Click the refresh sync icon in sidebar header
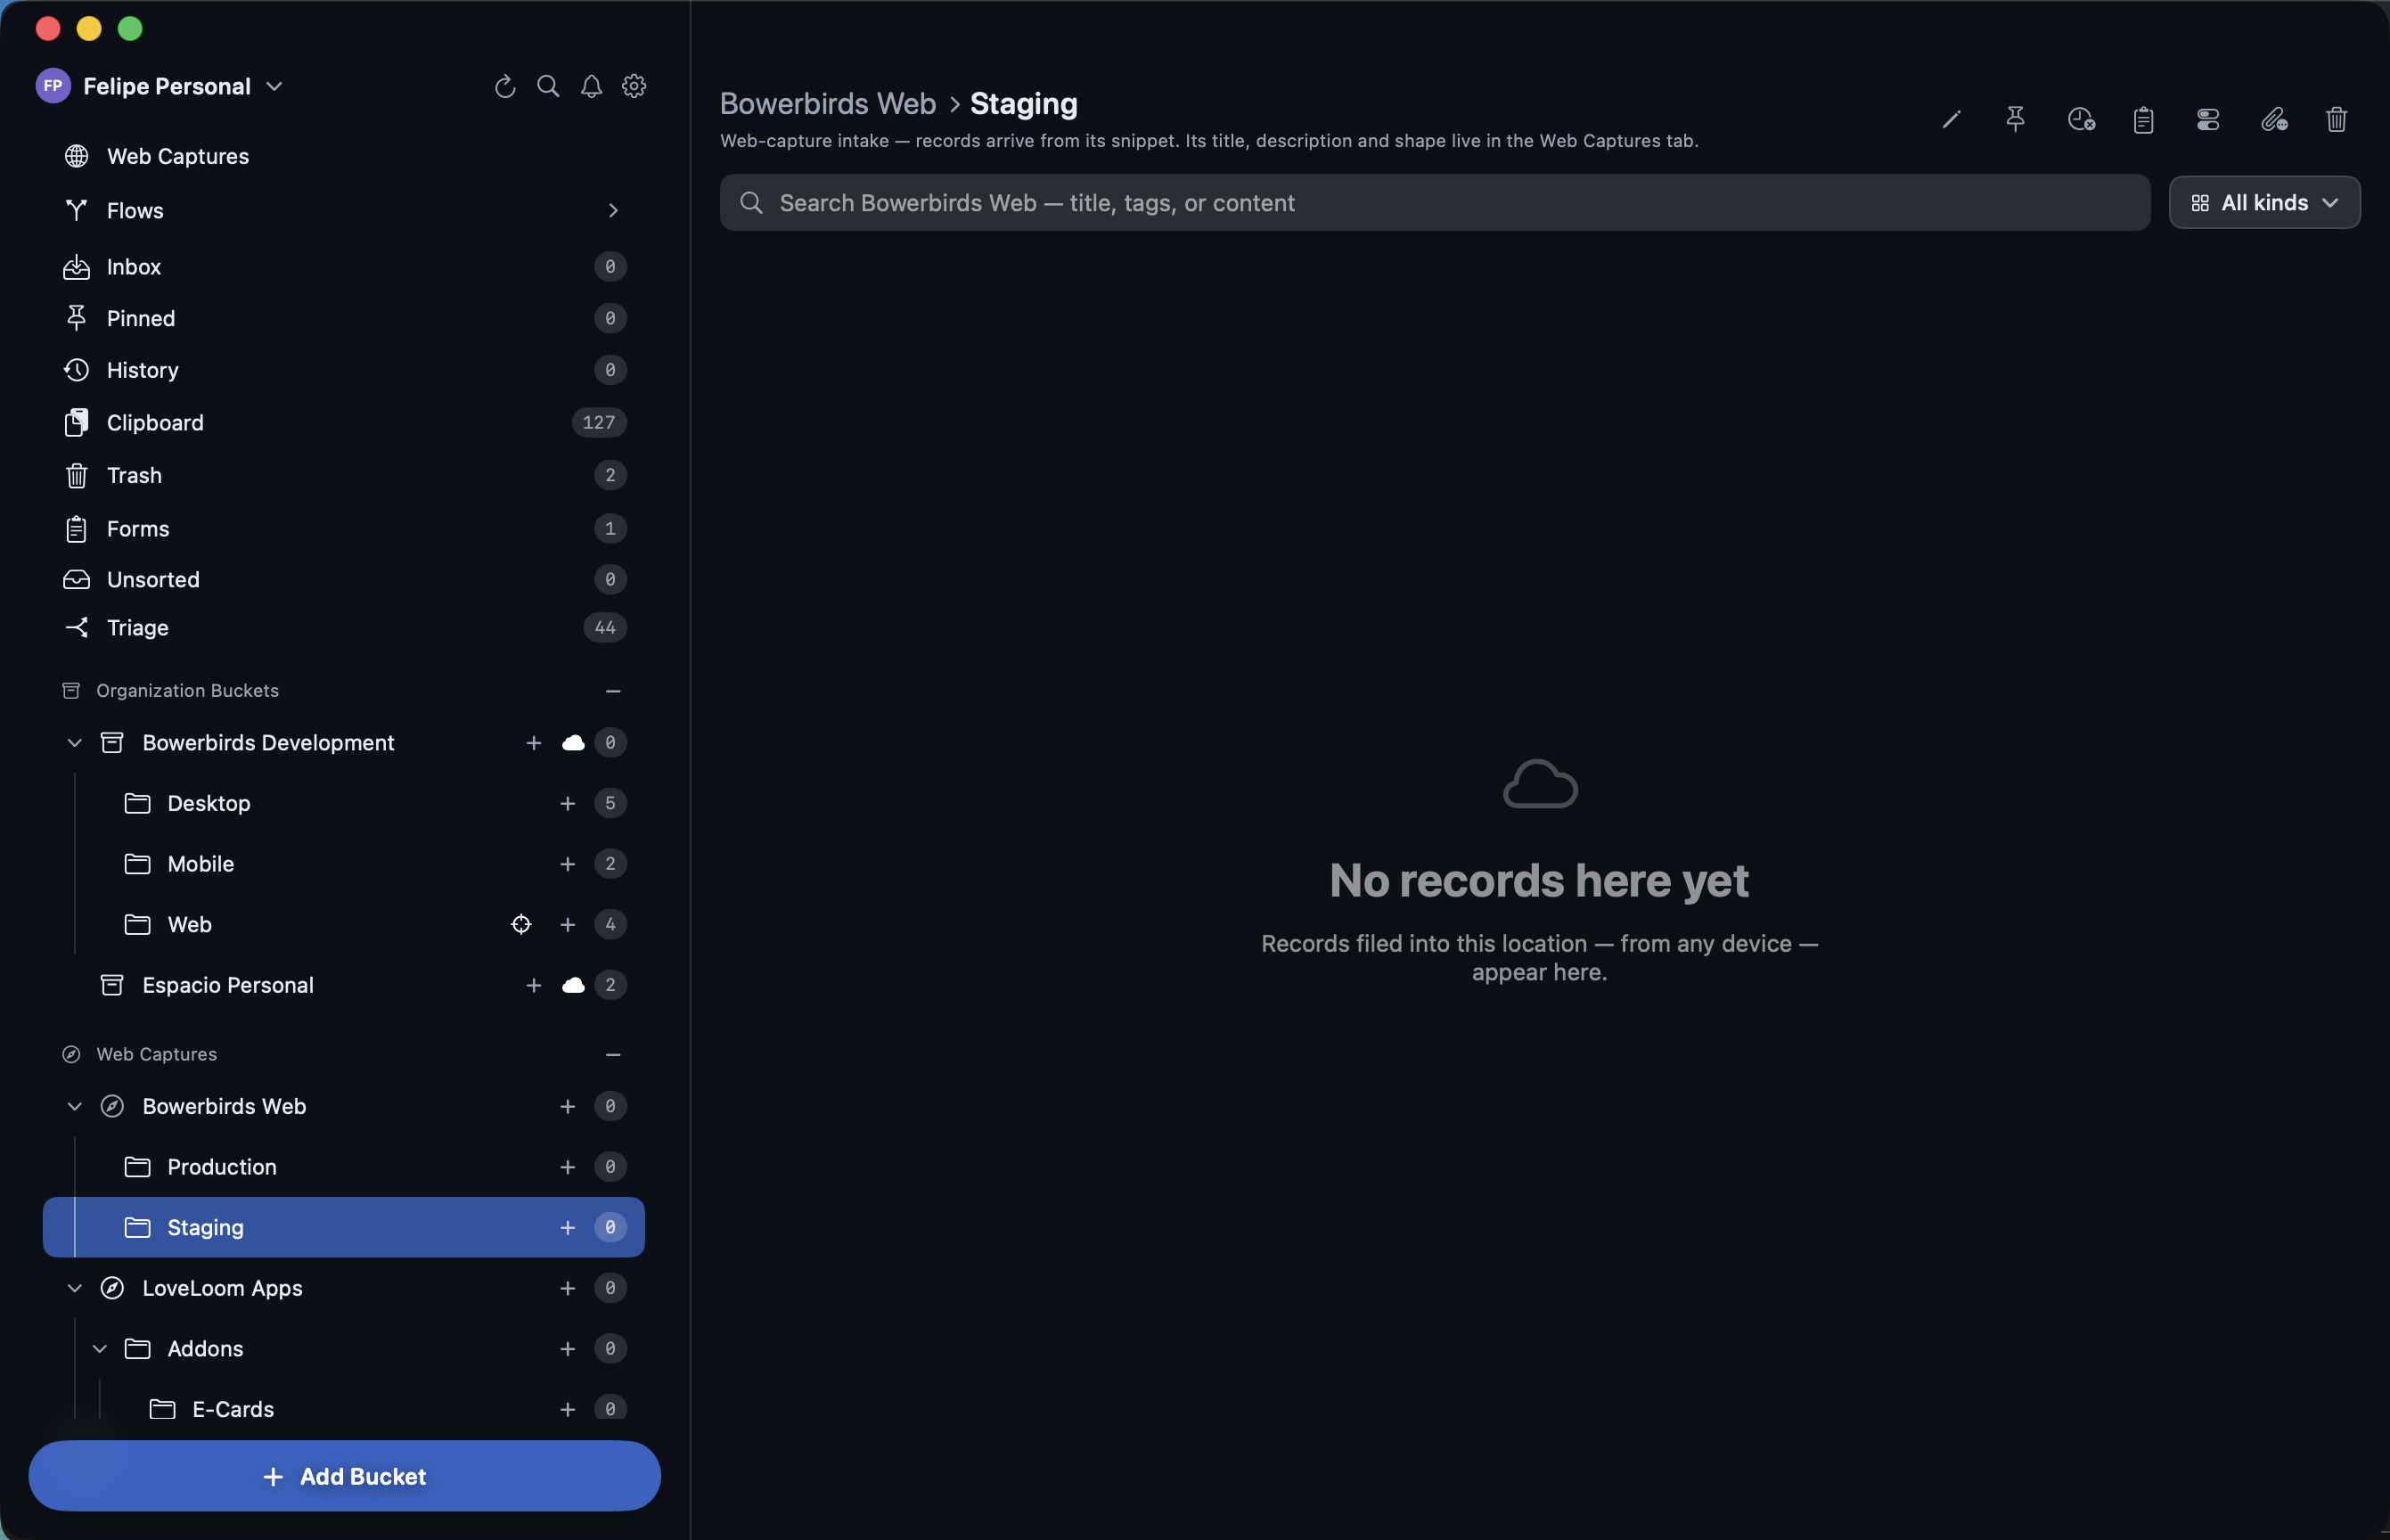The width and height of the screenshot is (2390, 1540). tap(505, 87)
